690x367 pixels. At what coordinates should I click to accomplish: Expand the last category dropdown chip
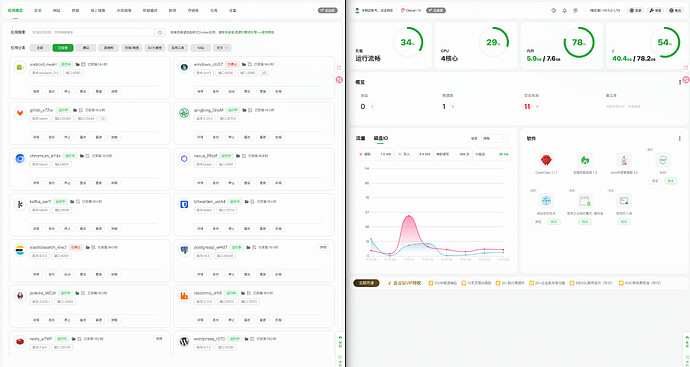coord(222,48)
